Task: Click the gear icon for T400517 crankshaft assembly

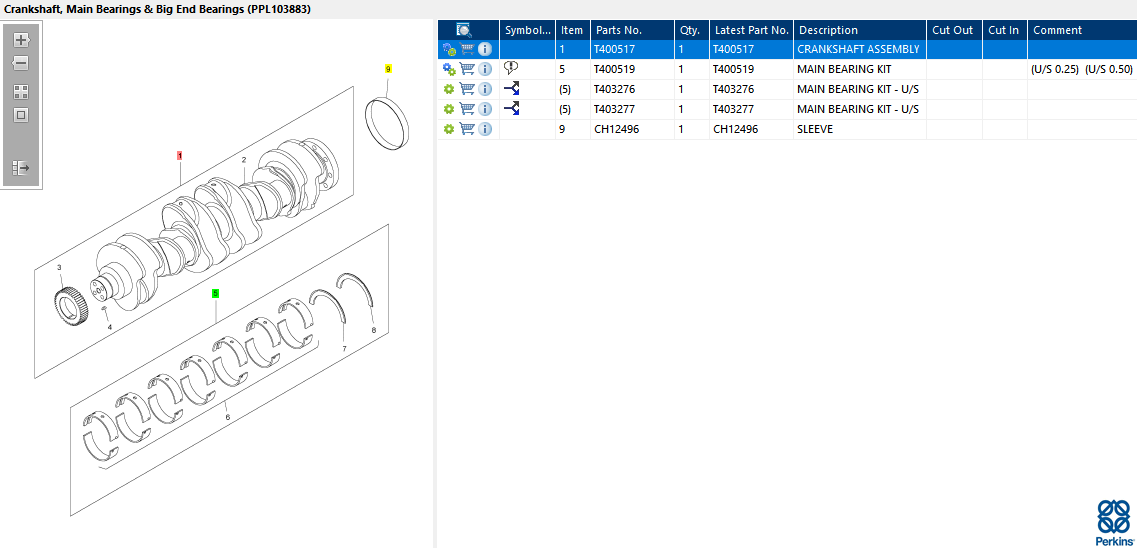Action: [449, 49]
